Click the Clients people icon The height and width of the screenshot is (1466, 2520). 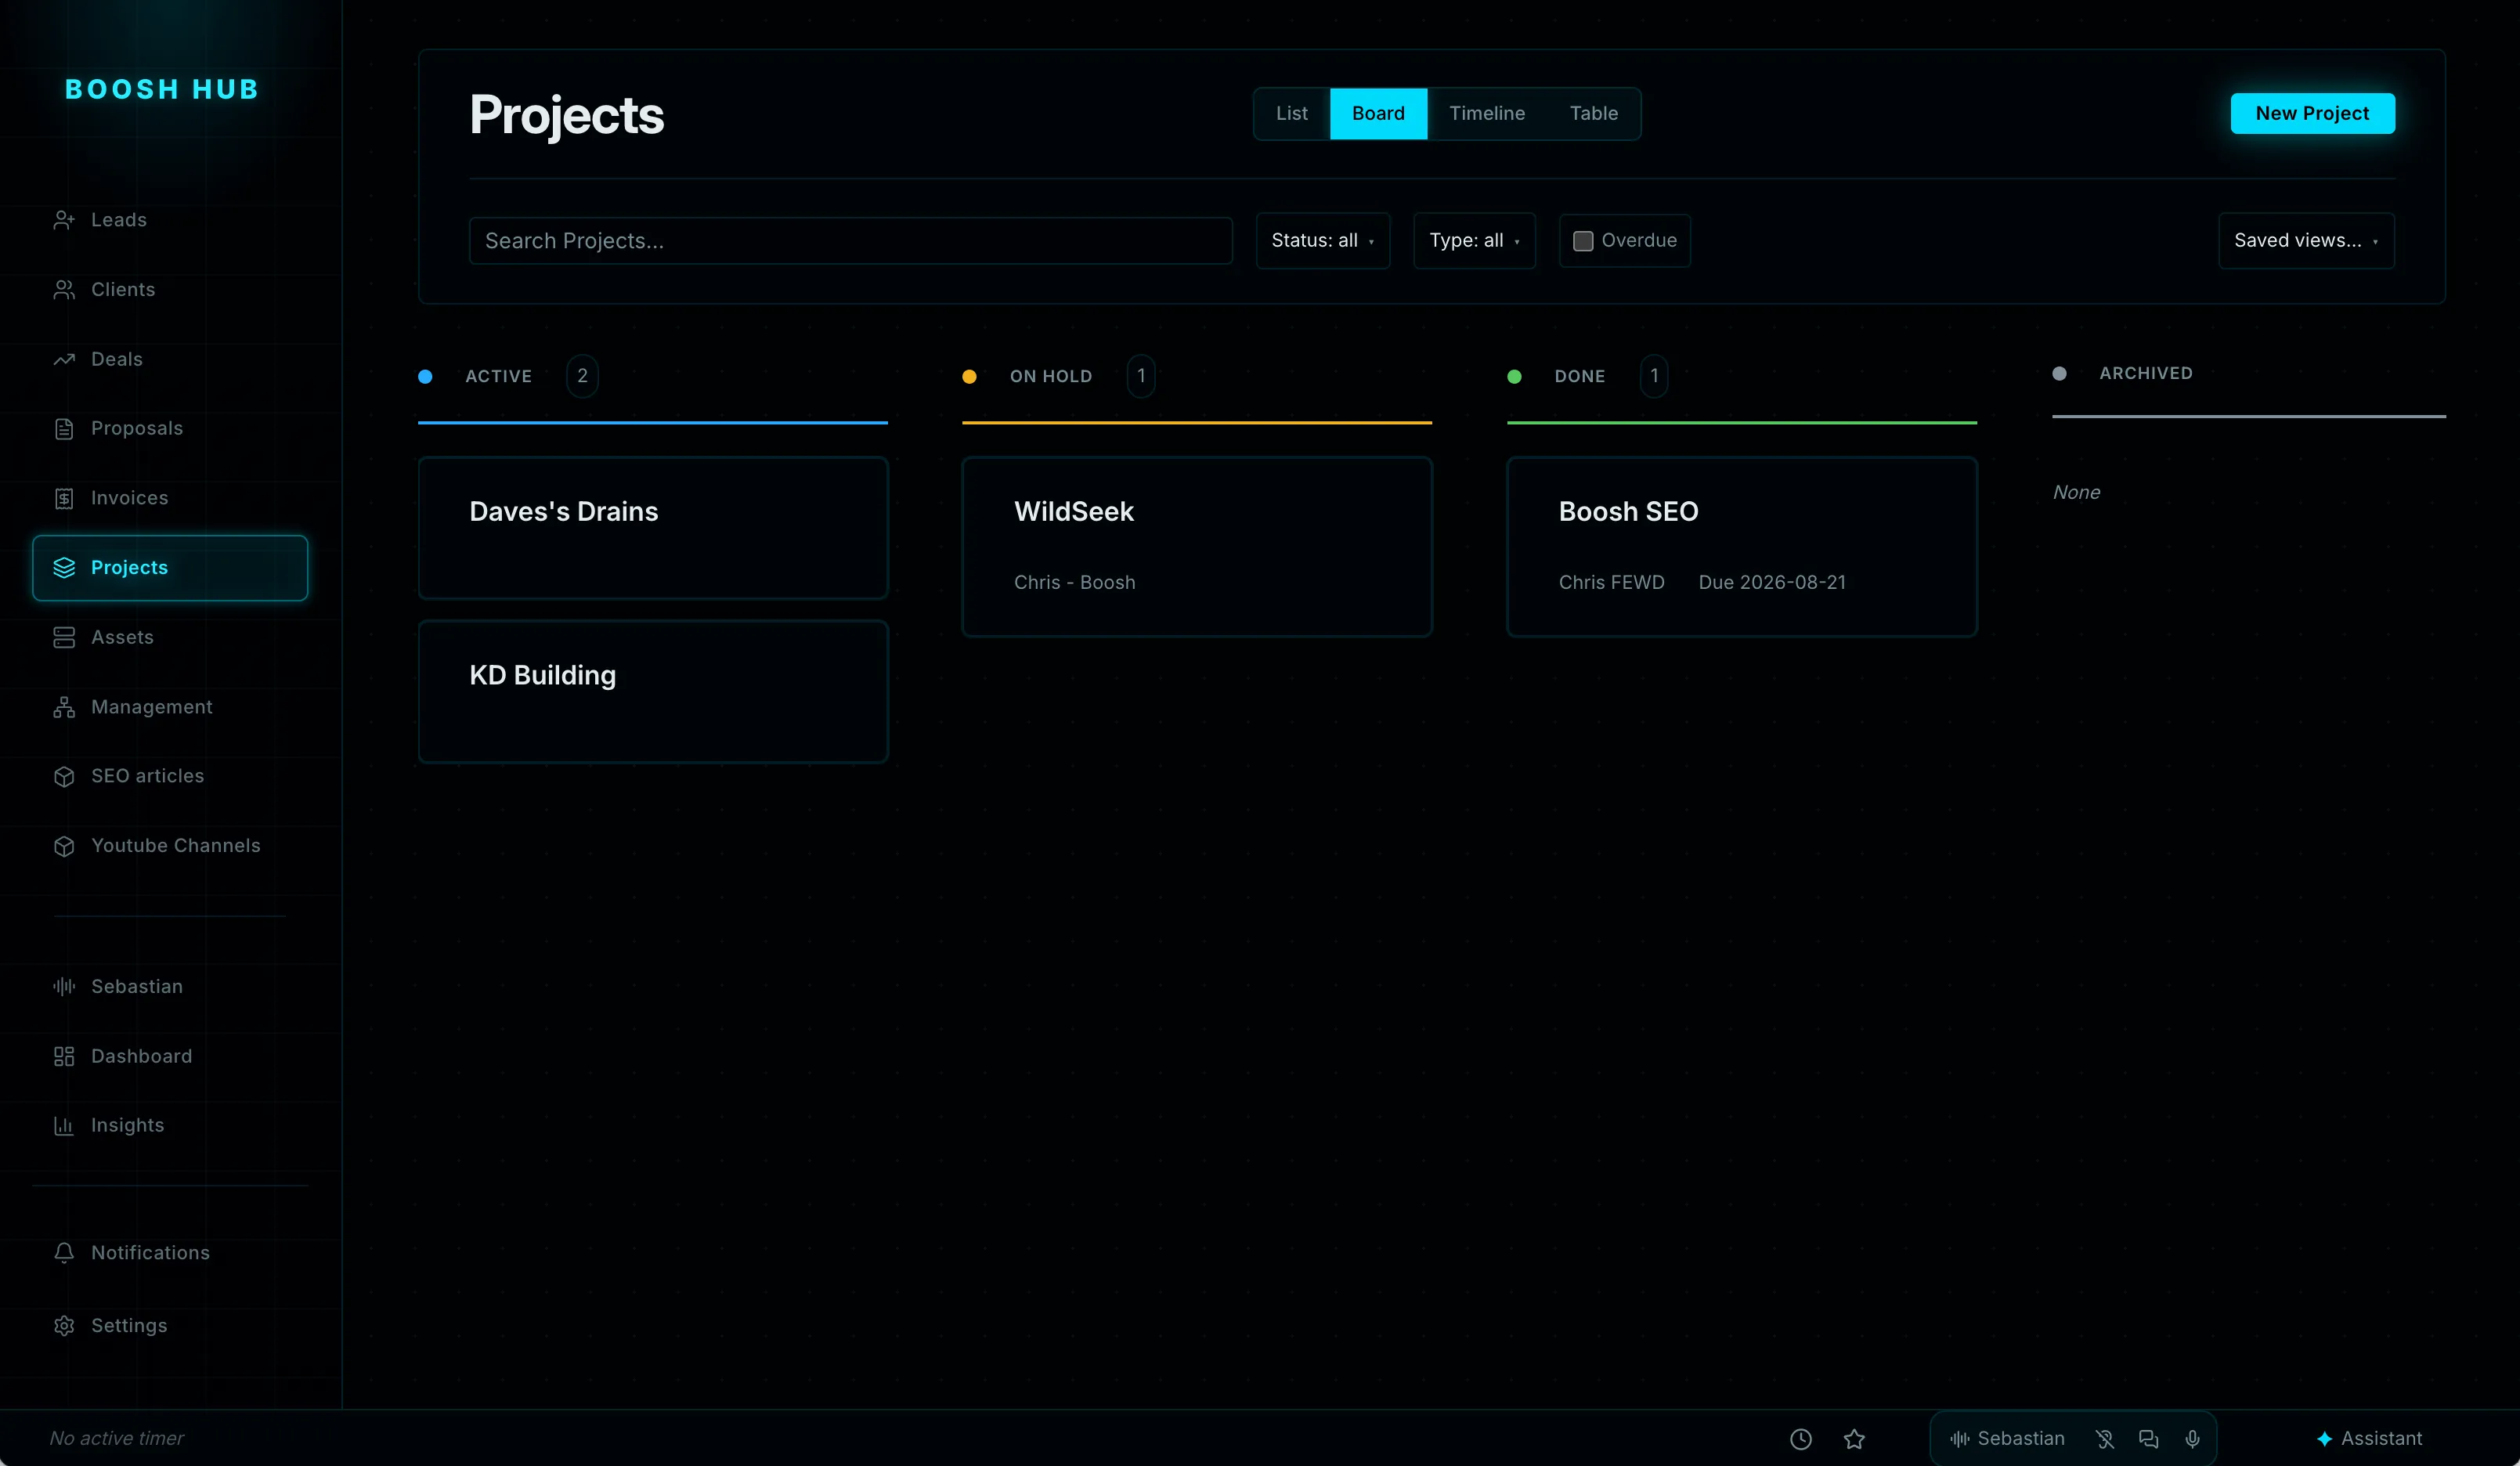64,290
